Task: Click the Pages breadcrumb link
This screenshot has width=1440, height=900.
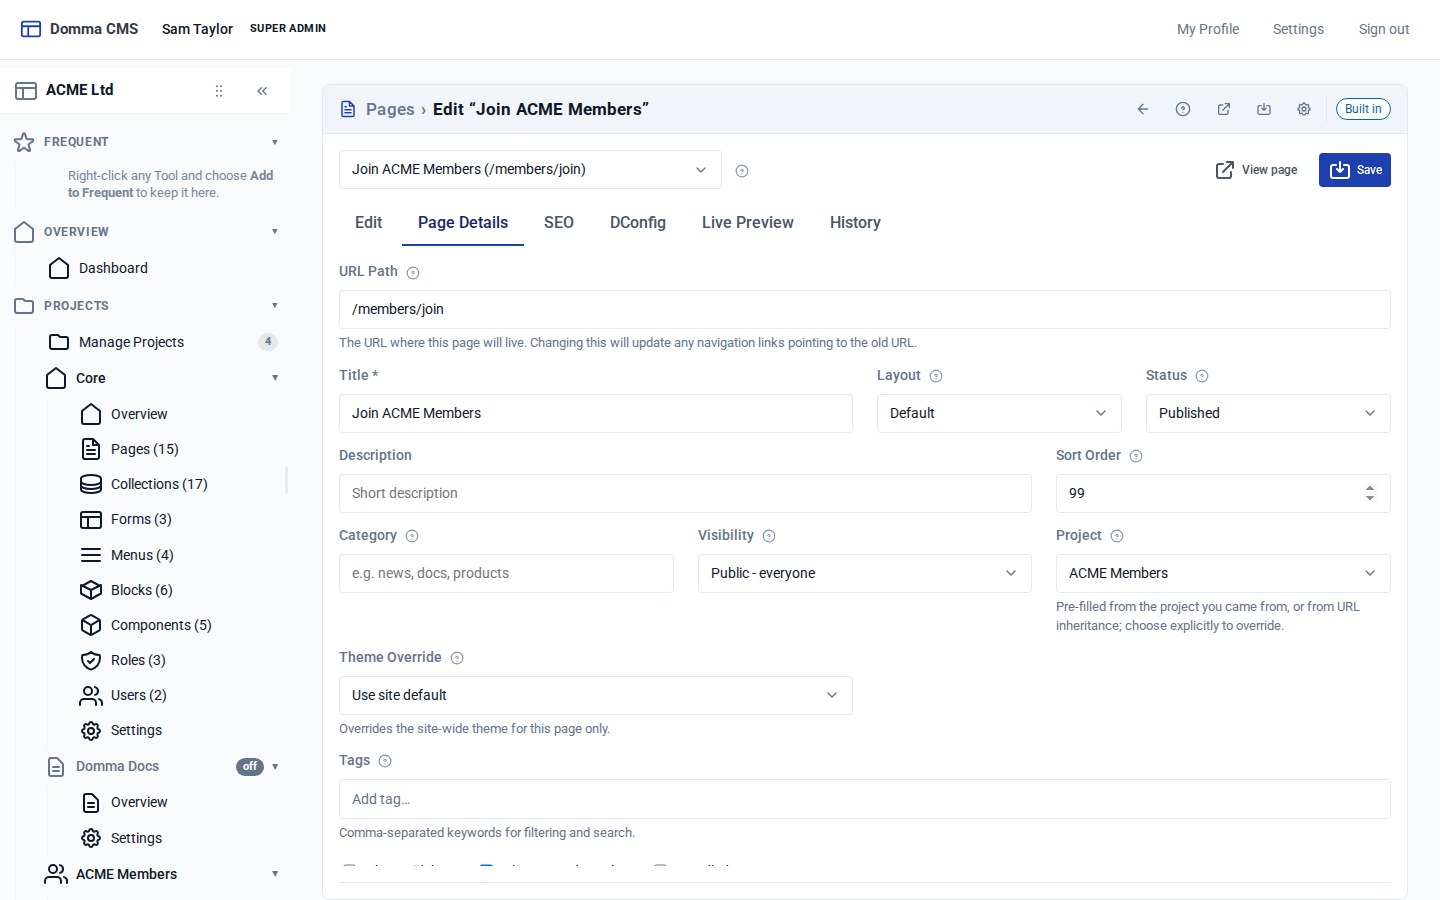Action: 390,109
